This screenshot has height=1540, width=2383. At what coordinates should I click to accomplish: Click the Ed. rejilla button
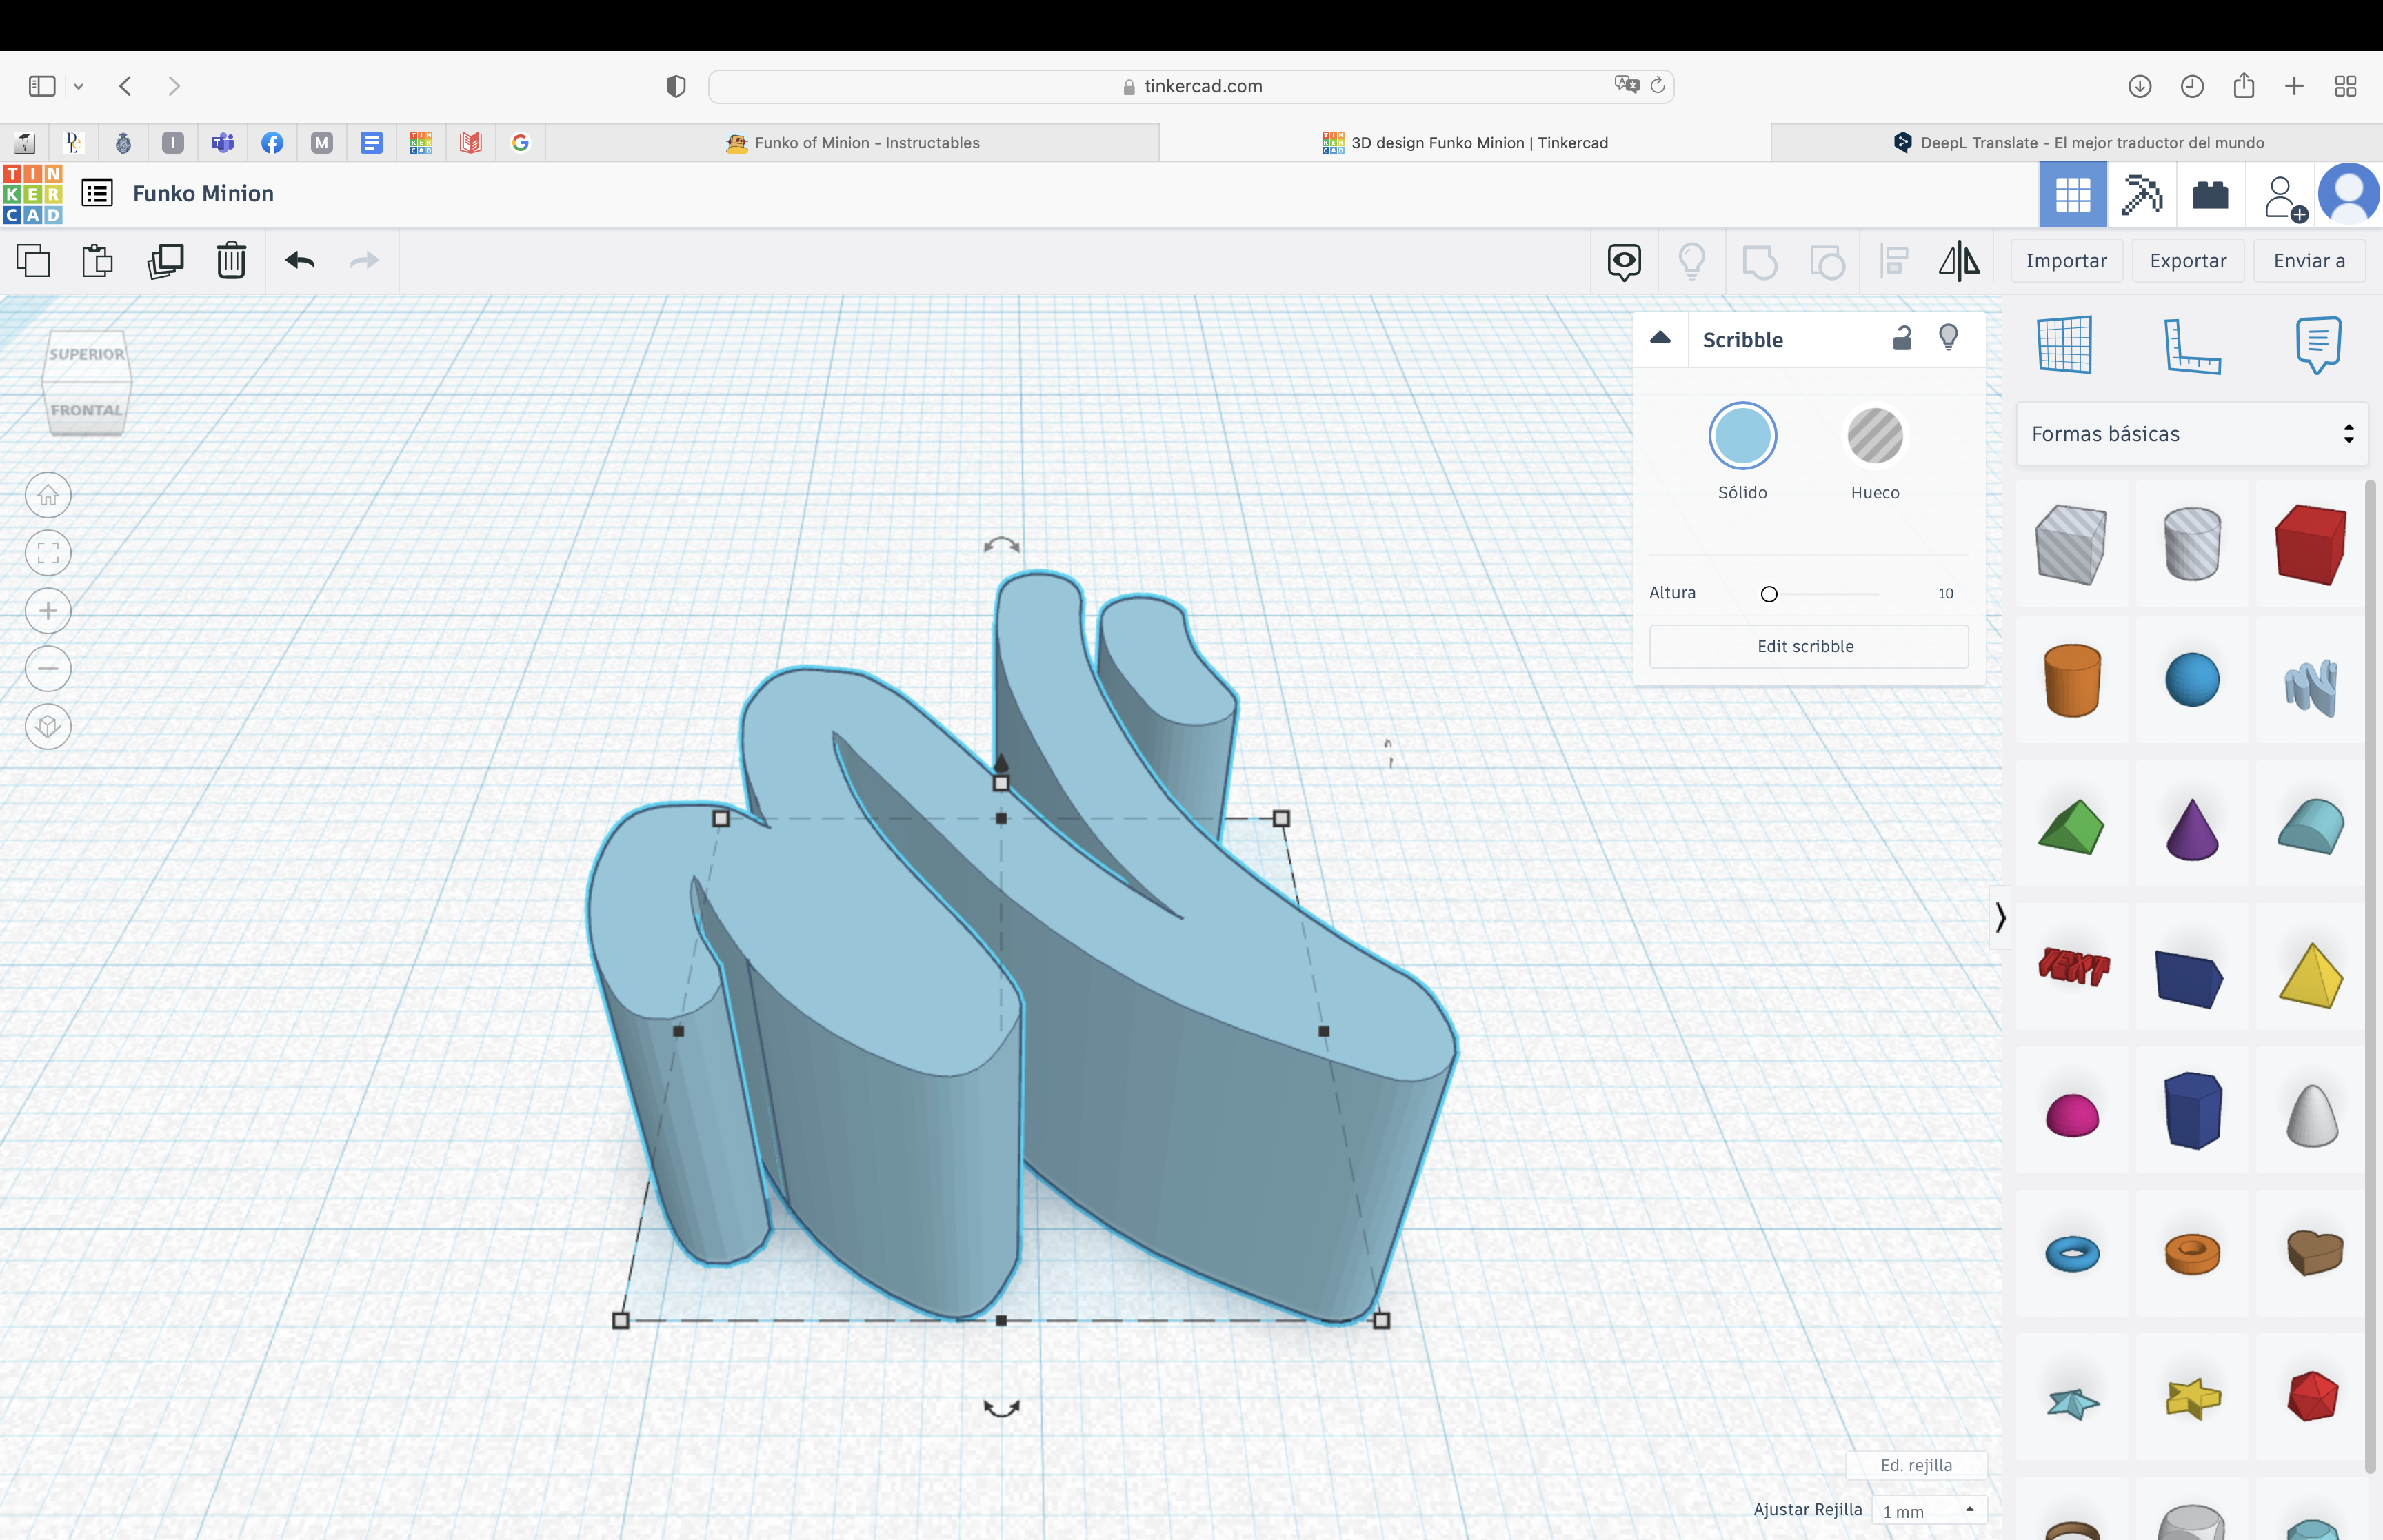1916,1465
